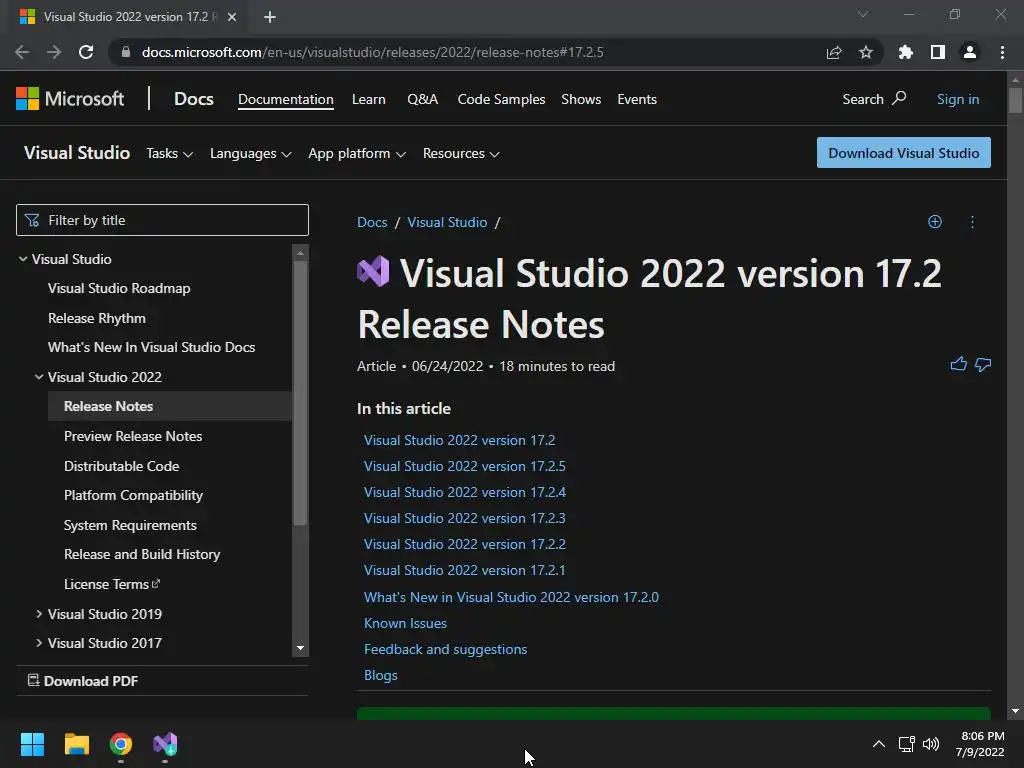Click the Sign in link
The image size is (1024, 768).
(x=957, y=99)
